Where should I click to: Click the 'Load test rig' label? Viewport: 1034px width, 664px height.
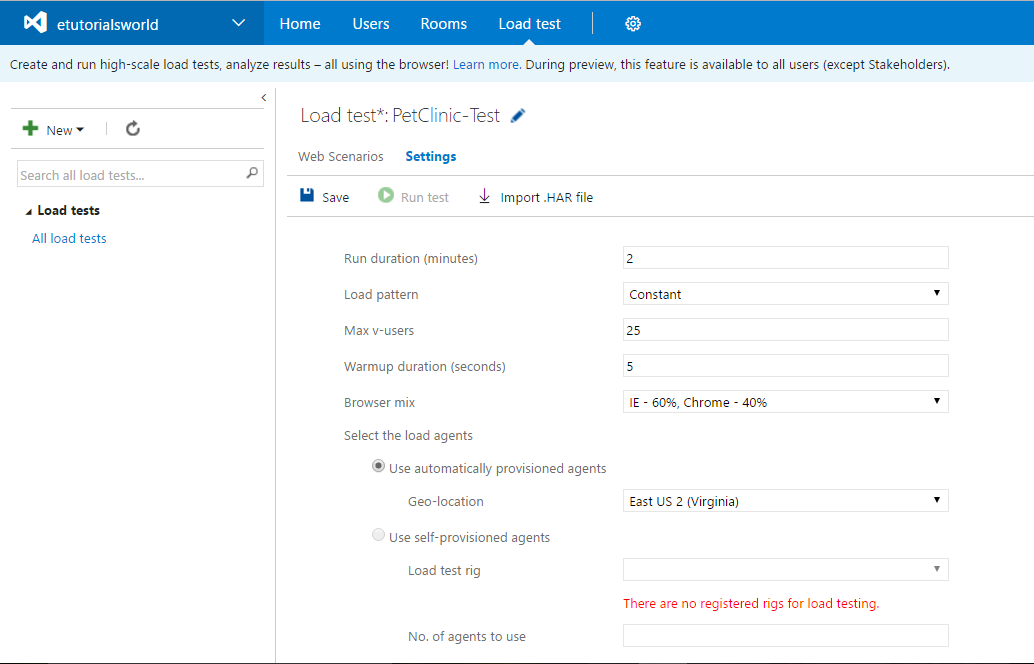(x=444, y=570)
